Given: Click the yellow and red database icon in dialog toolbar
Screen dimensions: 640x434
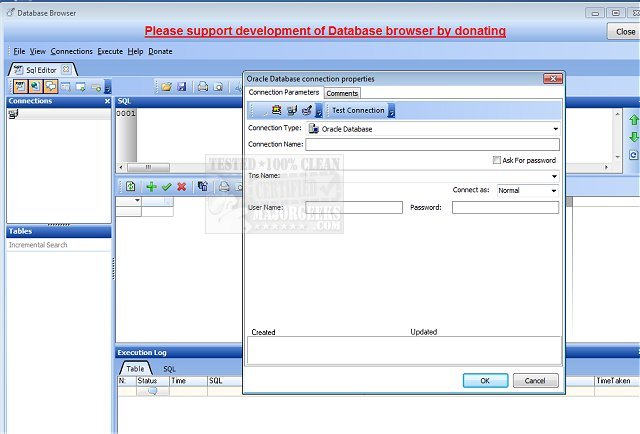Looking at the screenshot, I should pos(276,110).
